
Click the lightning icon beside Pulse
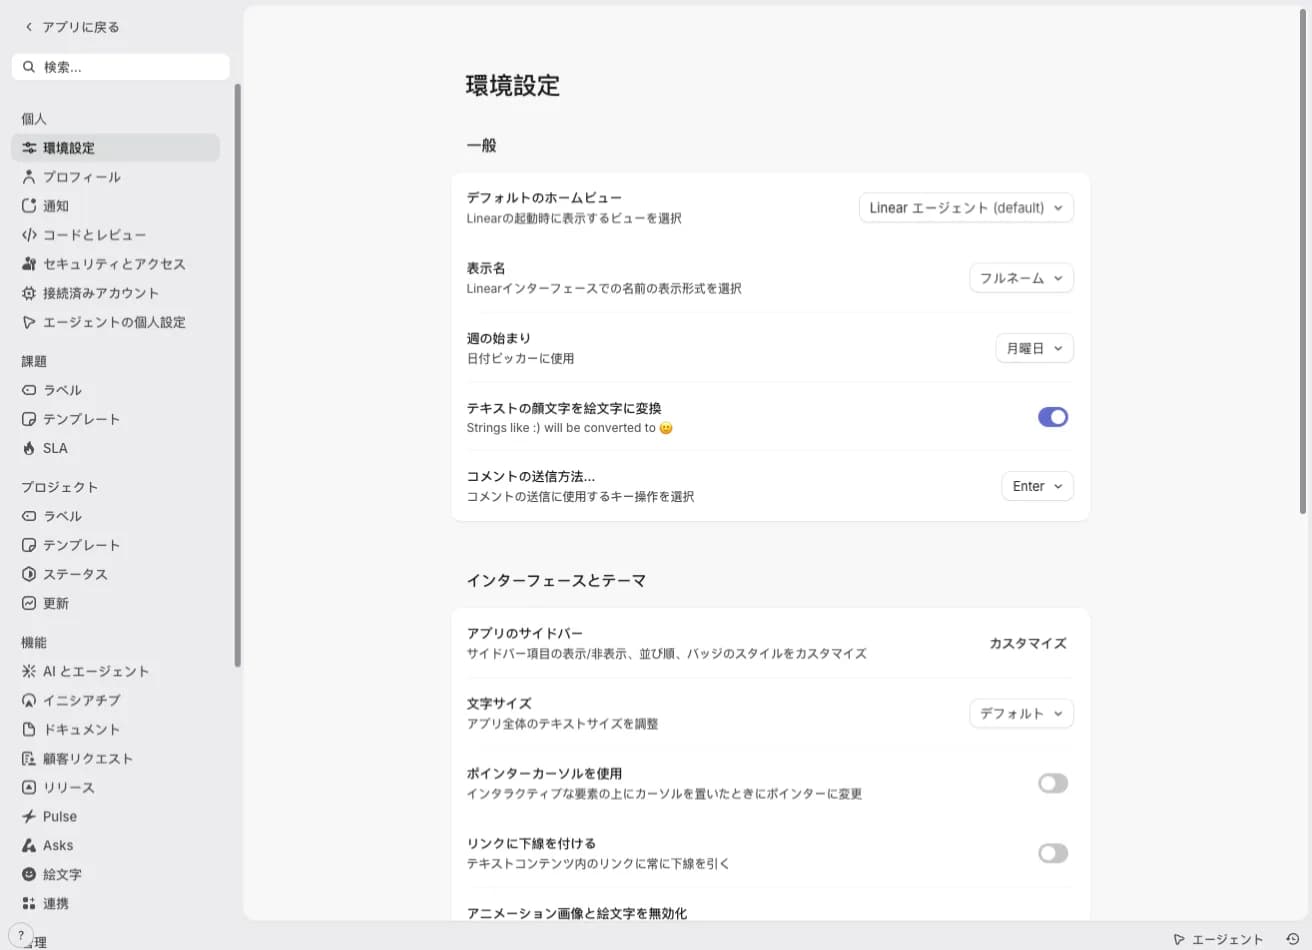click(x=29, y=816)
